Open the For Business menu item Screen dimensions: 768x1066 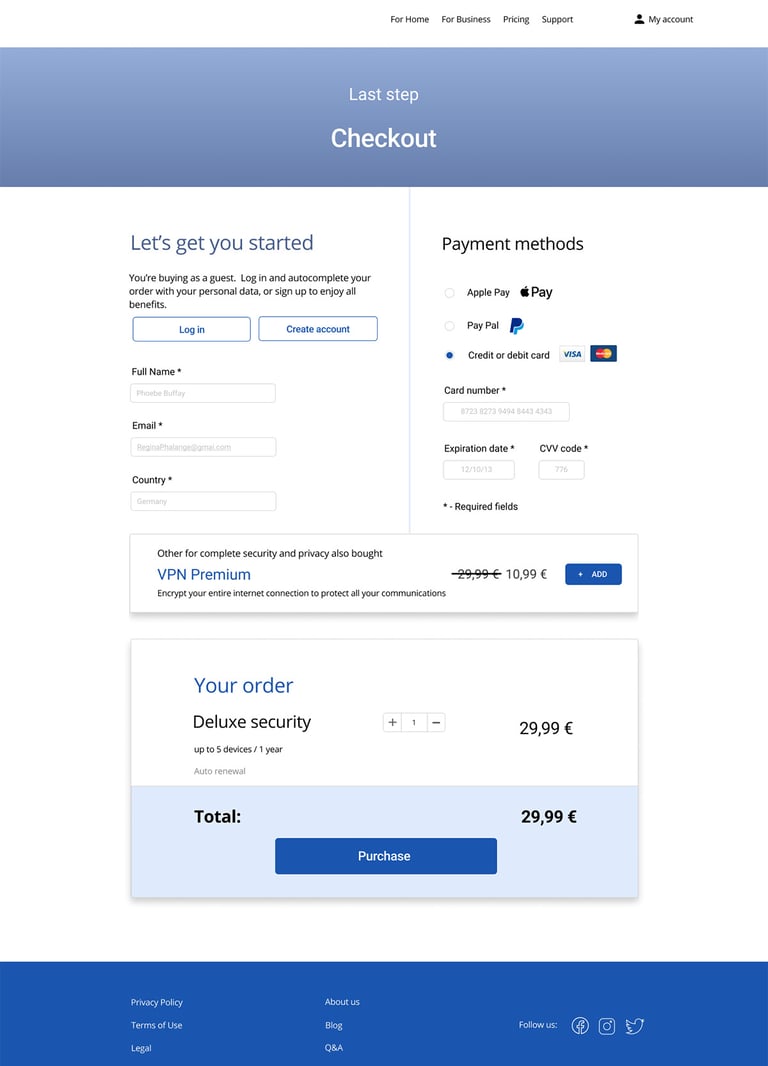(x=466, y=19)
